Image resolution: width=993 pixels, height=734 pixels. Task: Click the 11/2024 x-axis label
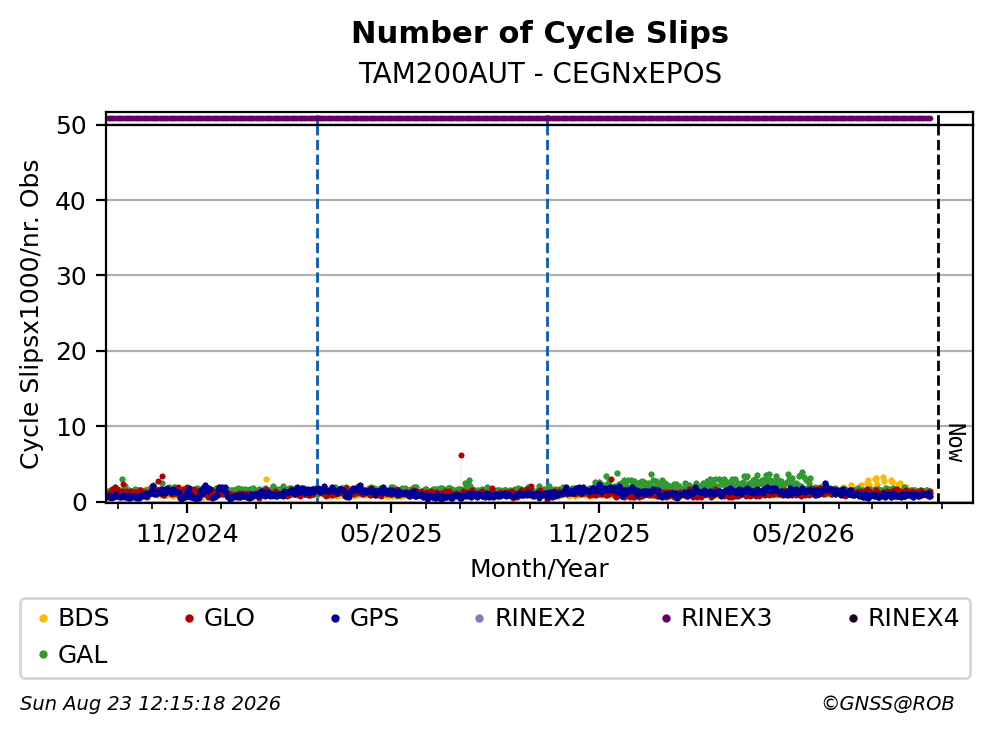point(187,534)
